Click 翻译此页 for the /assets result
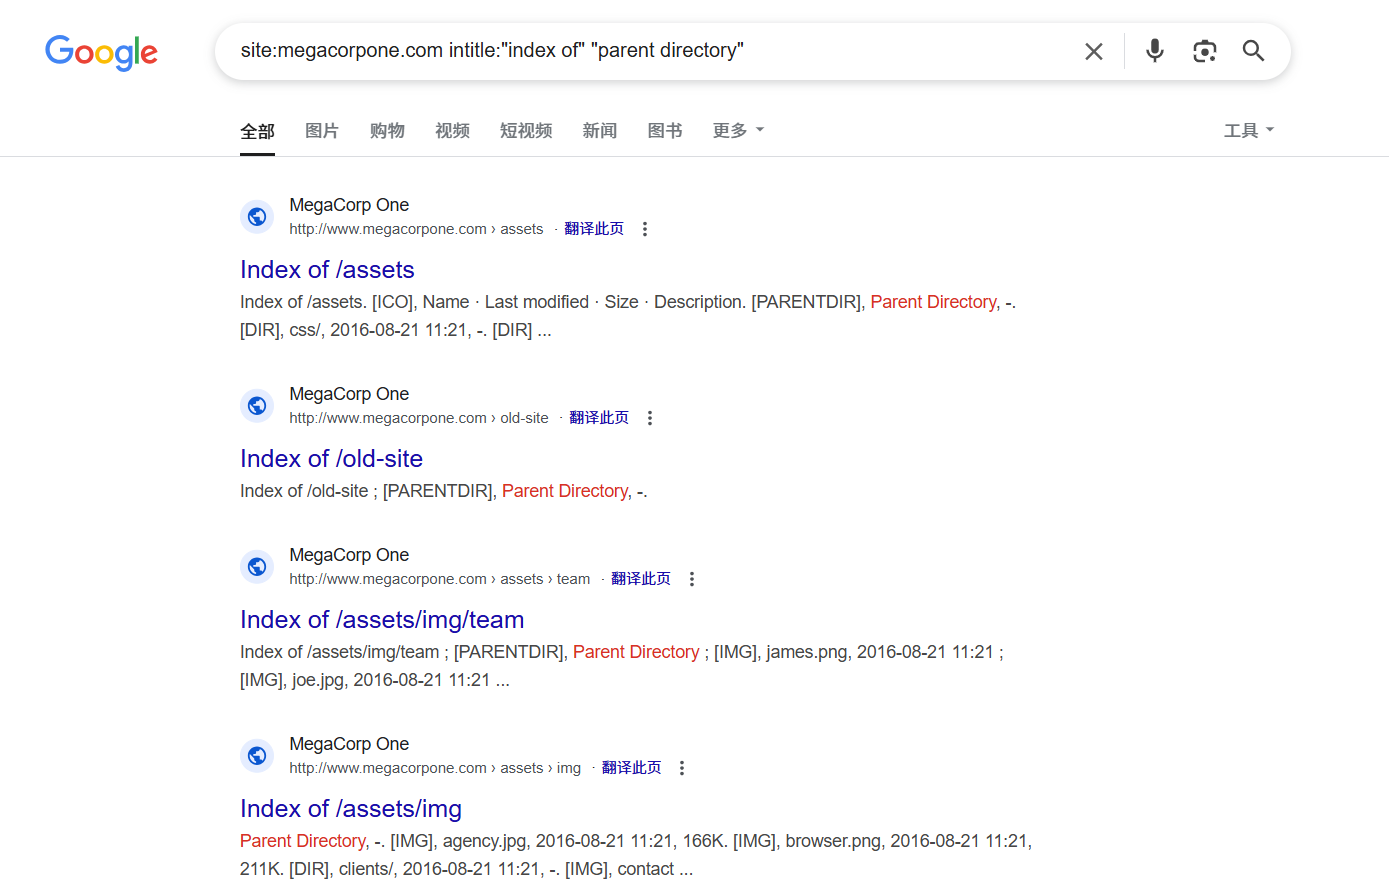 point(594,229)
